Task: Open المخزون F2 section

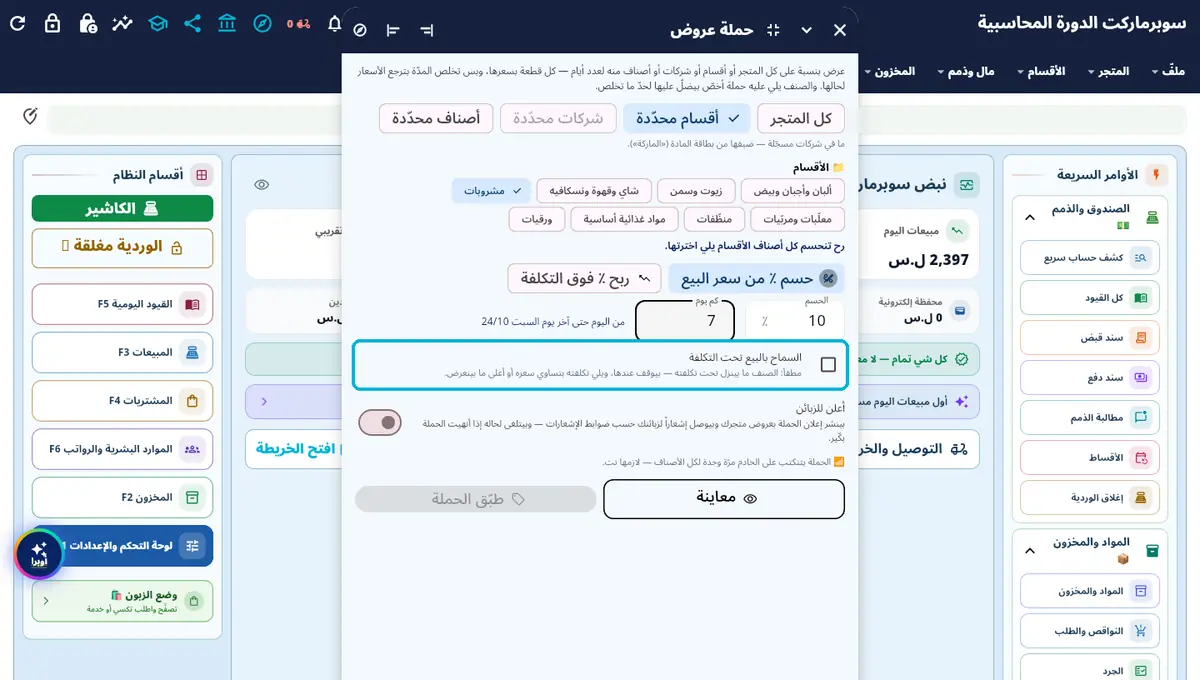Action: click(122, 497)
